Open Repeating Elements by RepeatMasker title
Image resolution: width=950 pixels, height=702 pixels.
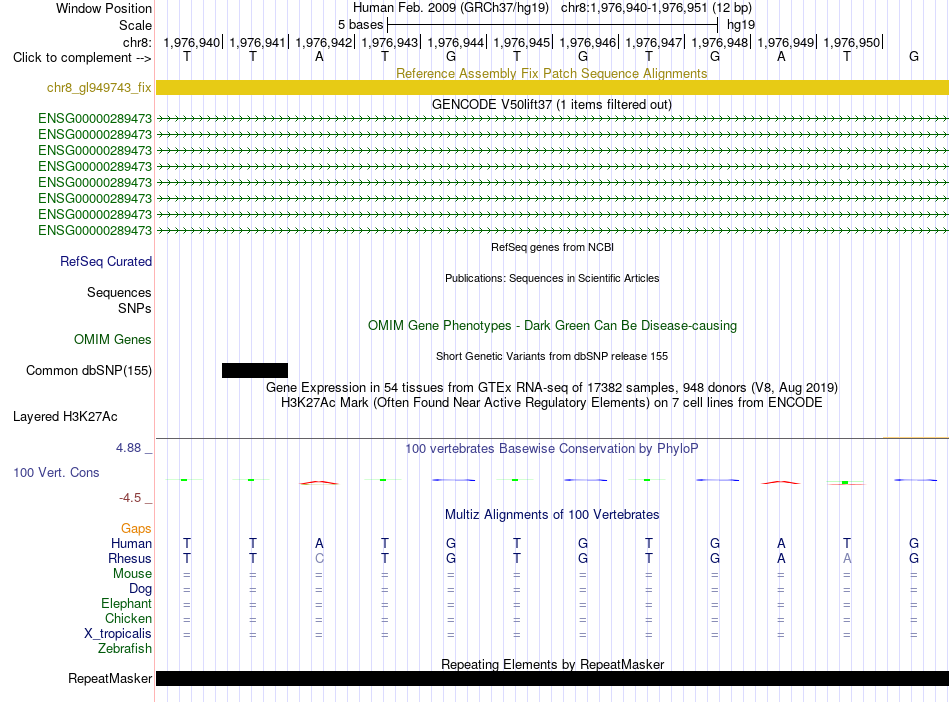(552, 664)
